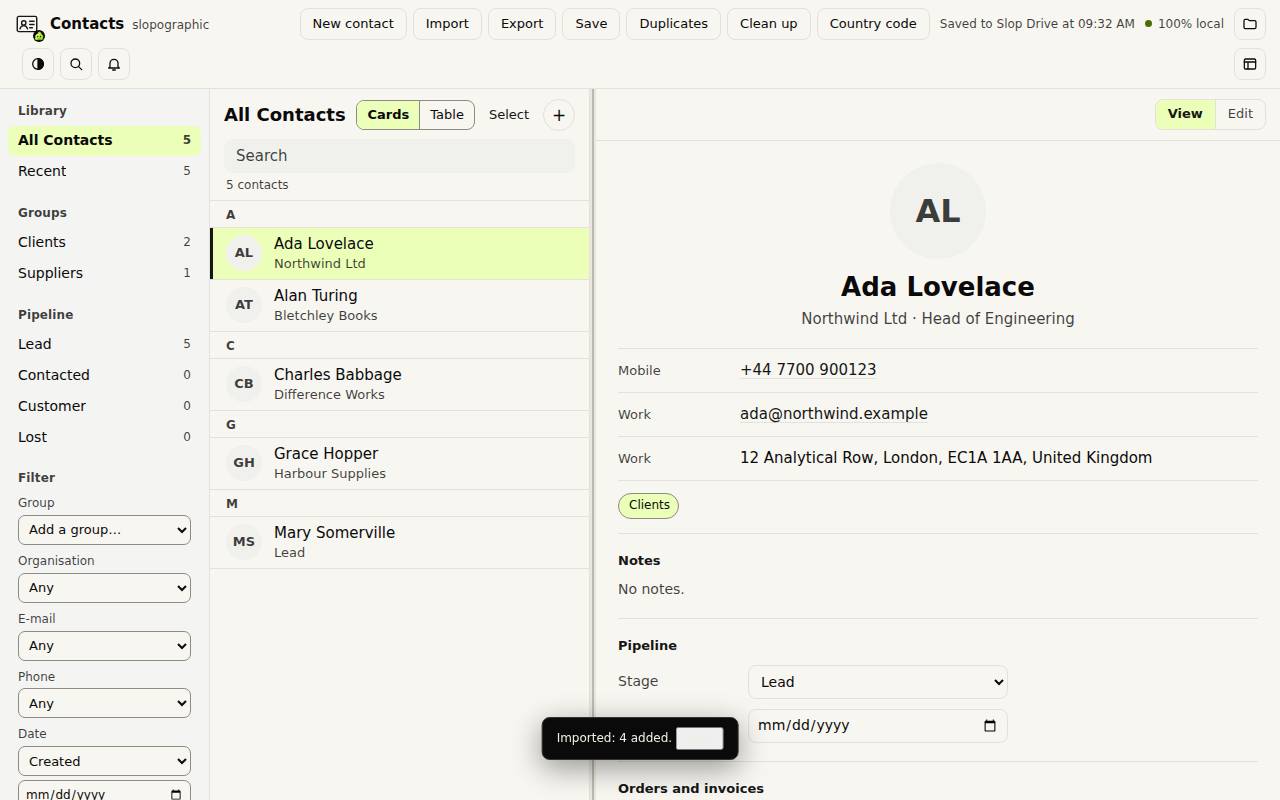Focus the contacts Search field

399,156
